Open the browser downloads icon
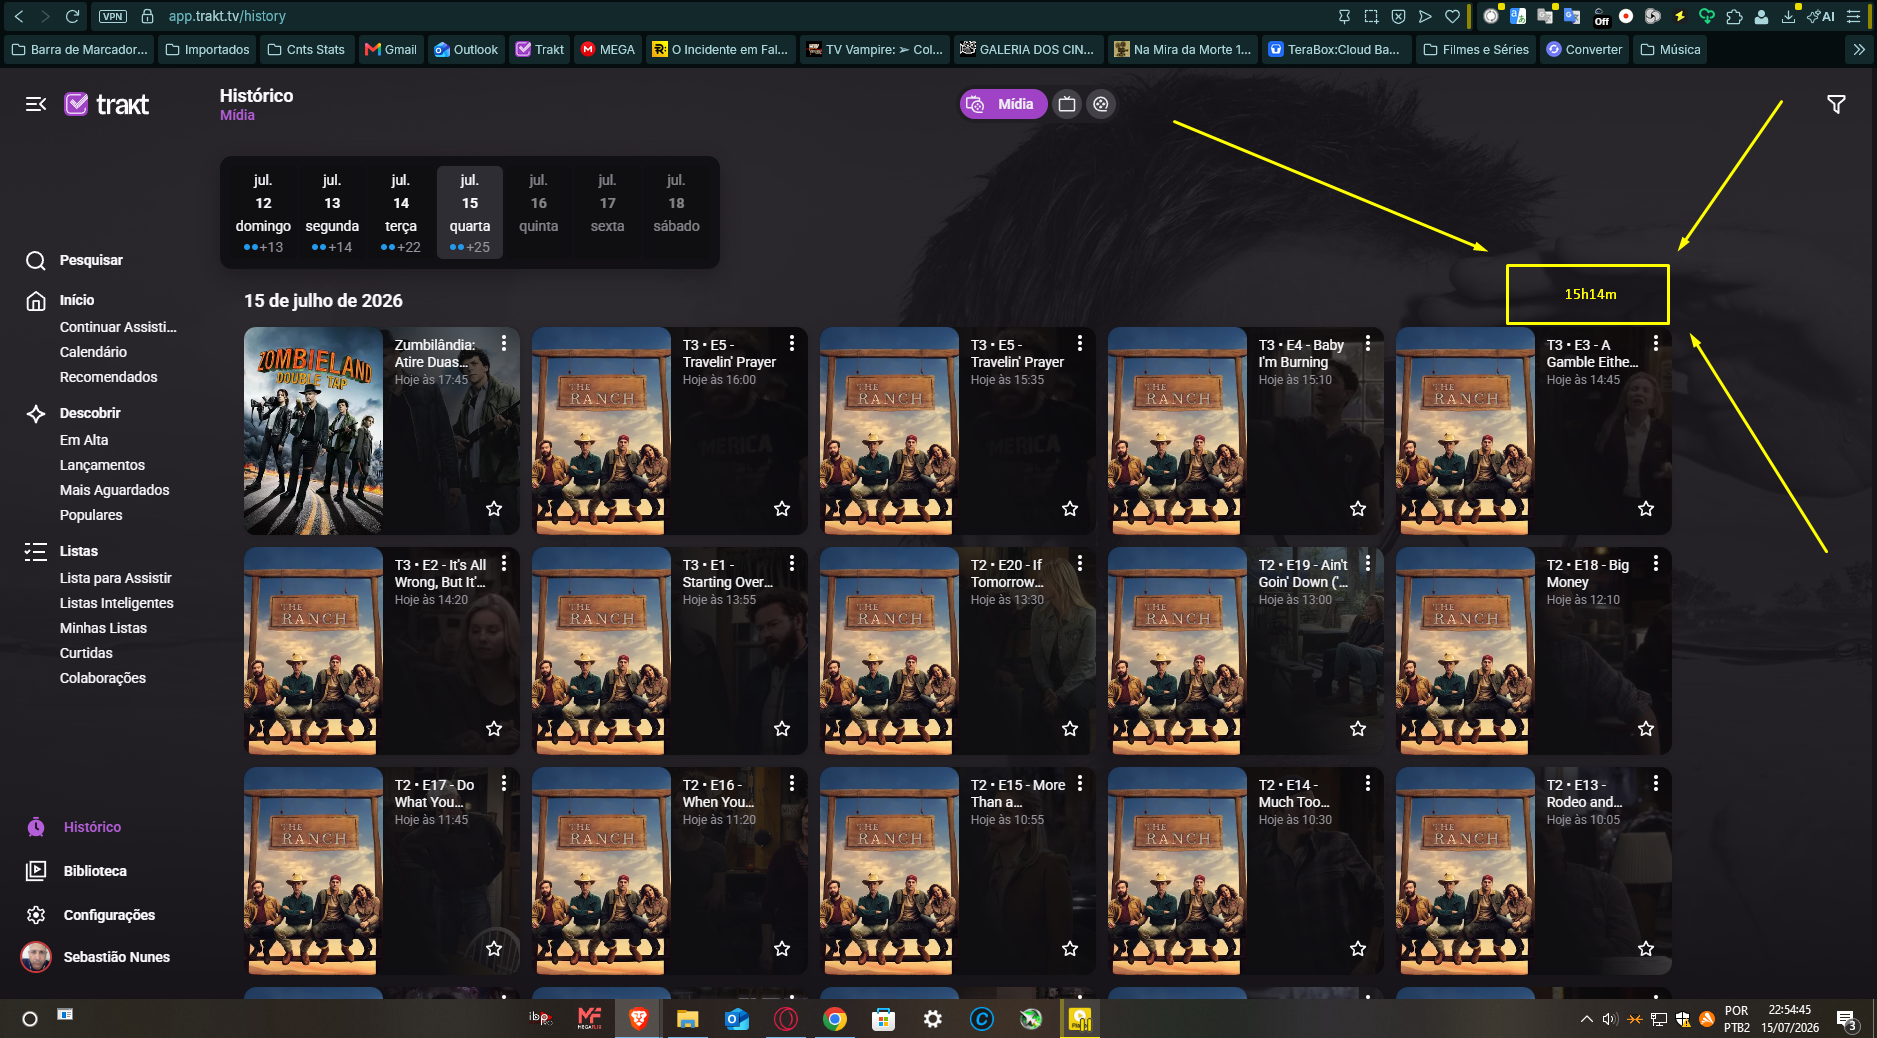1877x1038 pixels. (1788, 16)
